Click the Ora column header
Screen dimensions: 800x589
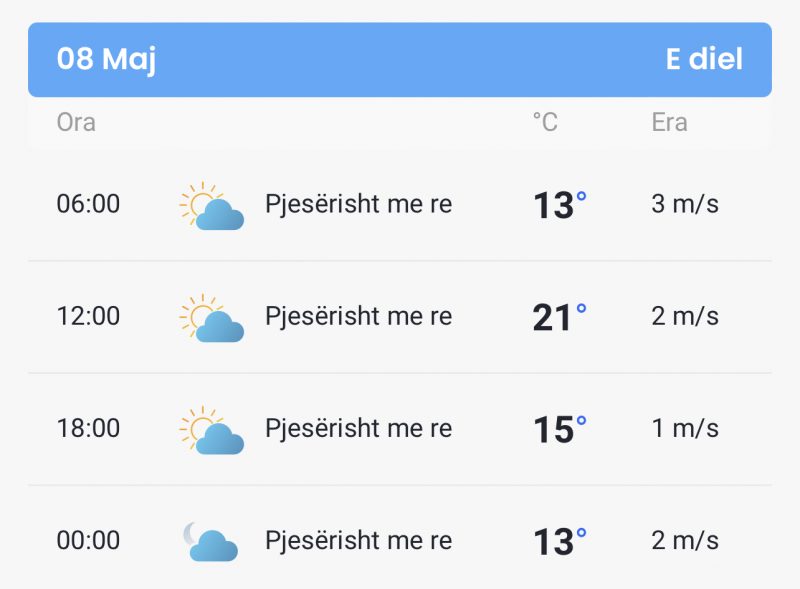pos(76,123)
